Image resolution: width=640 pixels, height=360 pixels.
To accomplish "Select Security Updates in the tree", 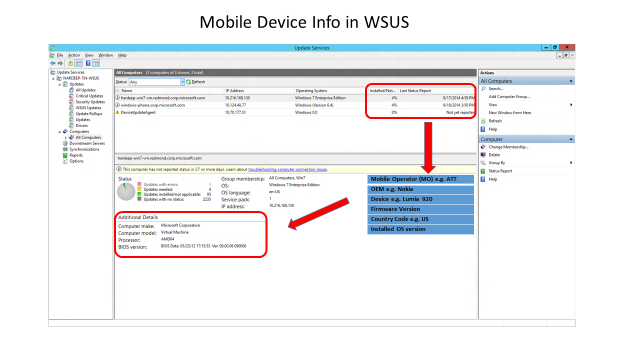I will [x=90, y=102].
